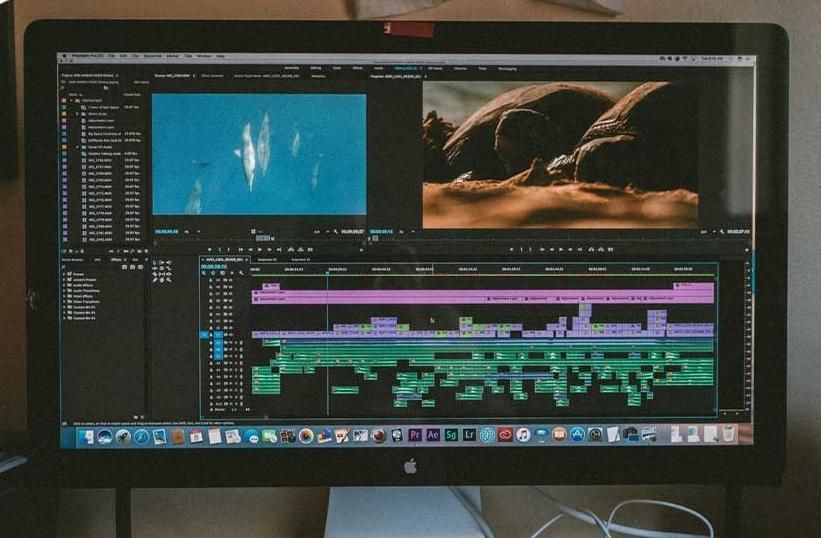Expand Video Effects folder

[x=64, y=296]
